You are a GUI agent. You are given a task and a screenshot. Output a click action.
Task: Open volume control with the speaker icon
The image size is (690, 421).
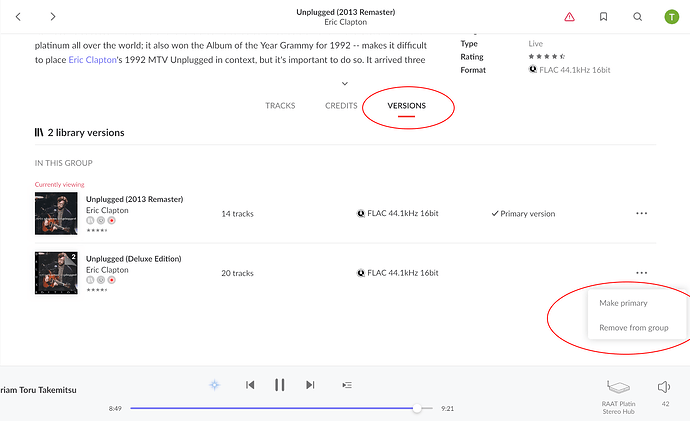click(x=664, y=387)
